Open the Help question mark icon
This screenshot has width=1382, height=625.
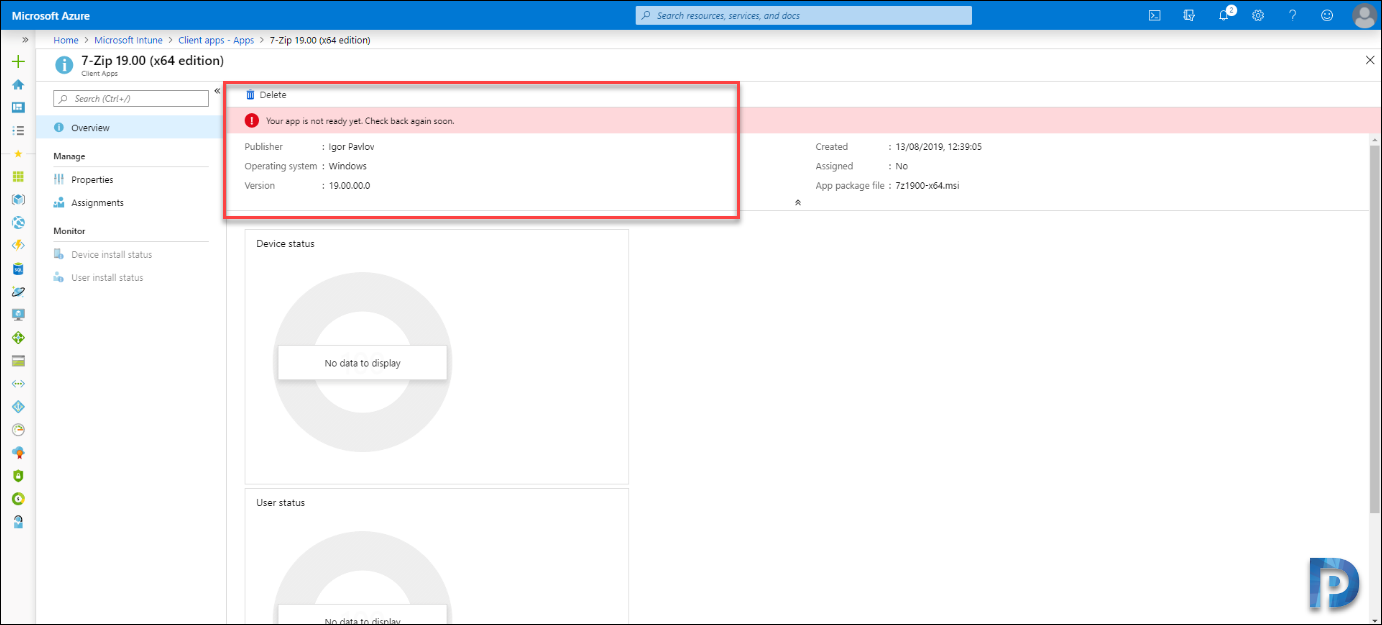pyautogui.click(x=1293, y=15)
